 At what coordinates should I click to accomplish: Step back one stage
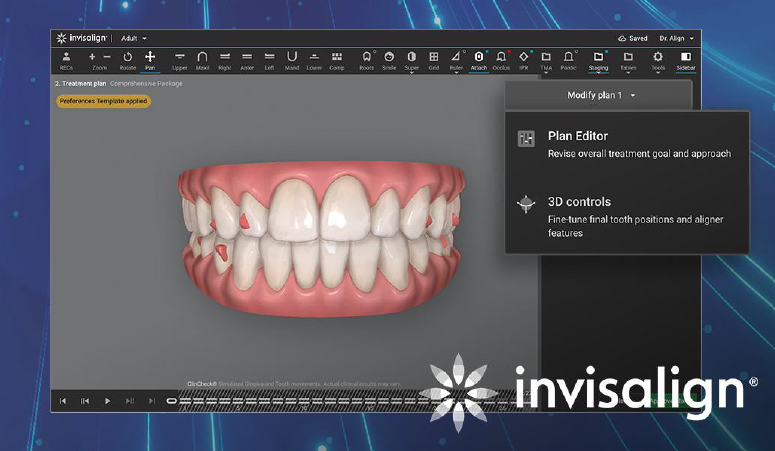(x=85, y=401)
